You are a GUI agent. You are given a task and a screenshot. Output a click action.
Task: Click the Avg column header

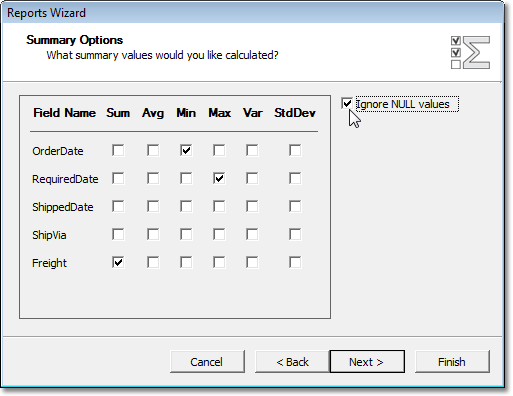[153, 113]
